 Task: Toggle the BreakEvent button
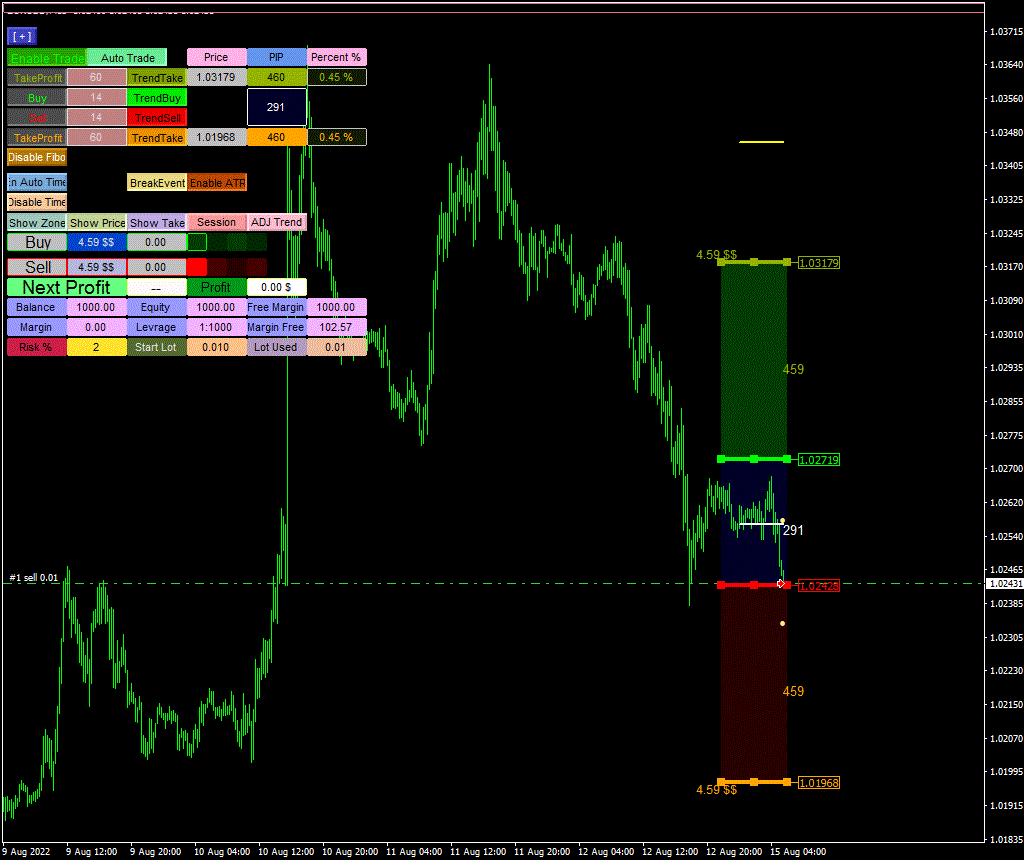[157, 183]
